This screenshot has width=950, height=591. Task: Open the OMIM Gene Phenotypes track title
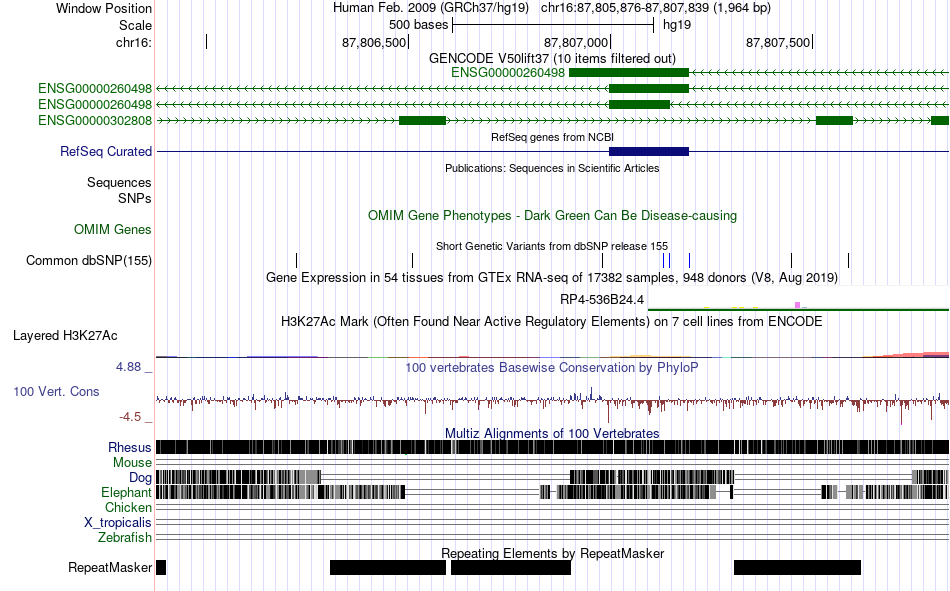552,216
